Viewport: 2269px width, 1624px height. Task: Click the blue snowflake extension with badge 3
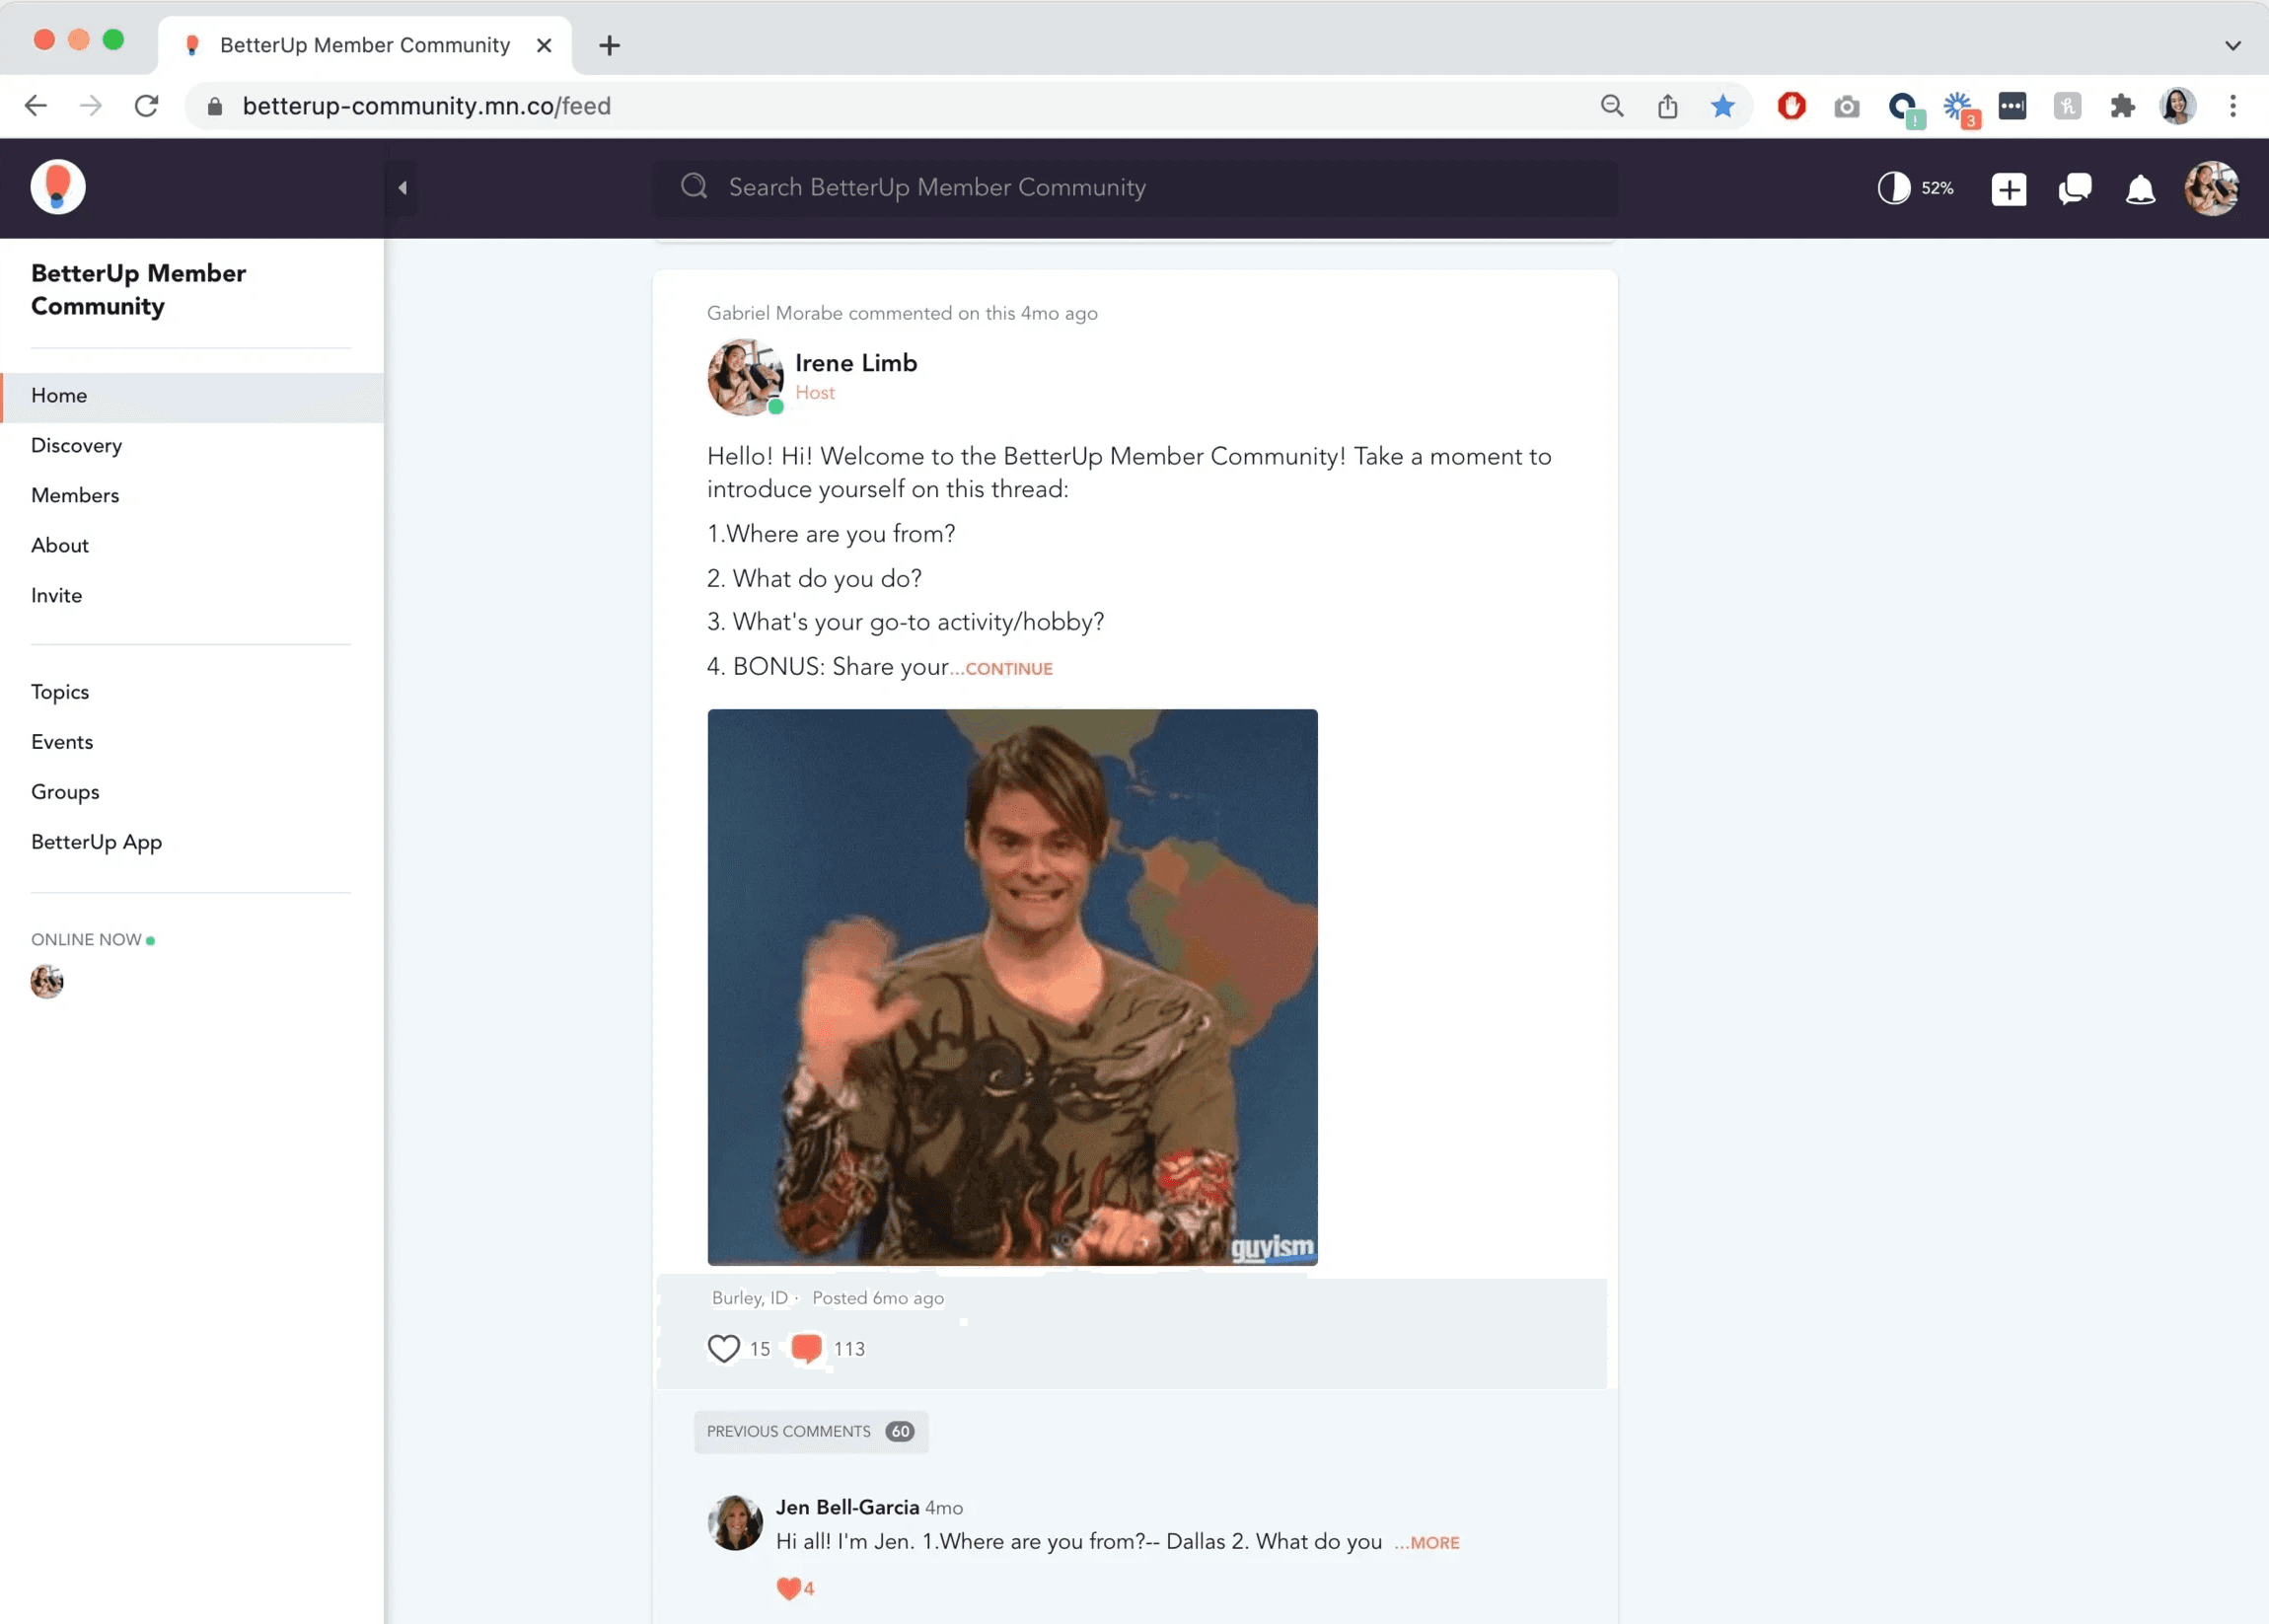(x=1959, y=108)
